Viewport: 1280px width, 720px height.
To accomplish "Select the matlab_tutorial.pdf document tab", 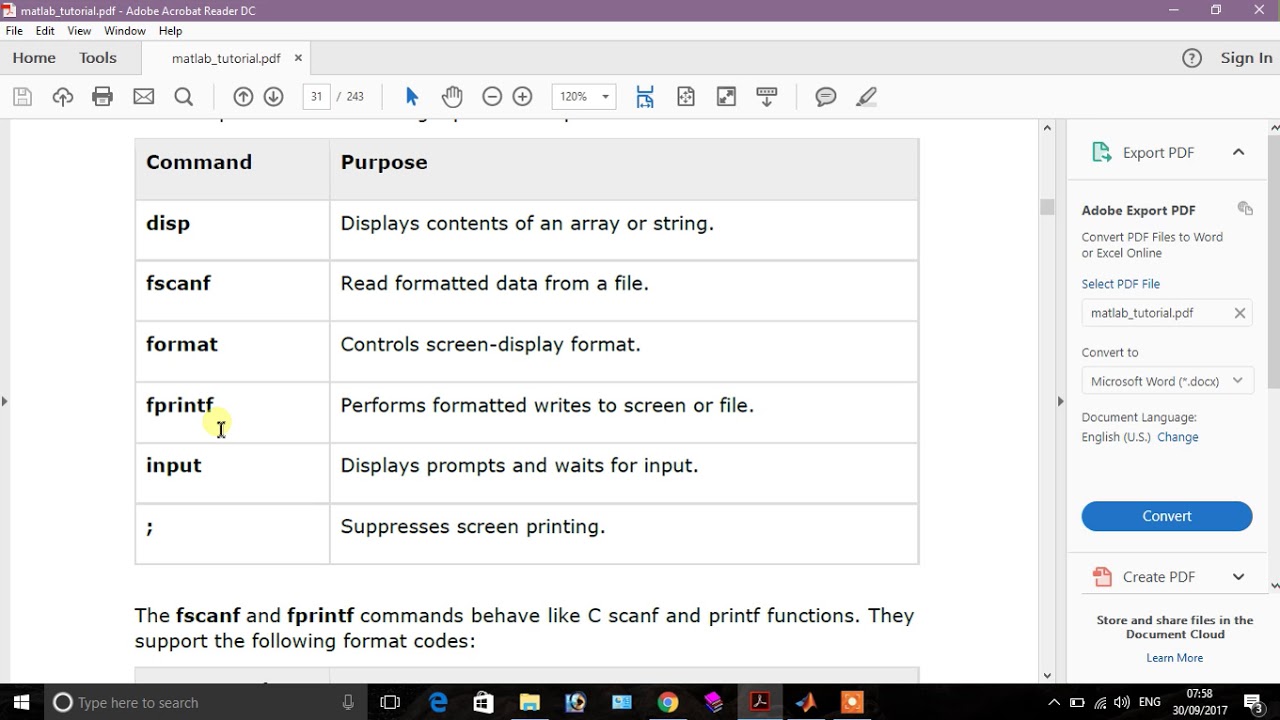I will 226,58.
